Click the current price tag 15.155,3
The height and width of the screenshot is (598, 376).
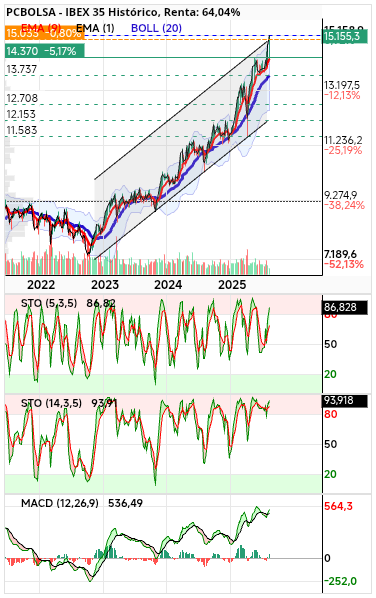(345, 37)
